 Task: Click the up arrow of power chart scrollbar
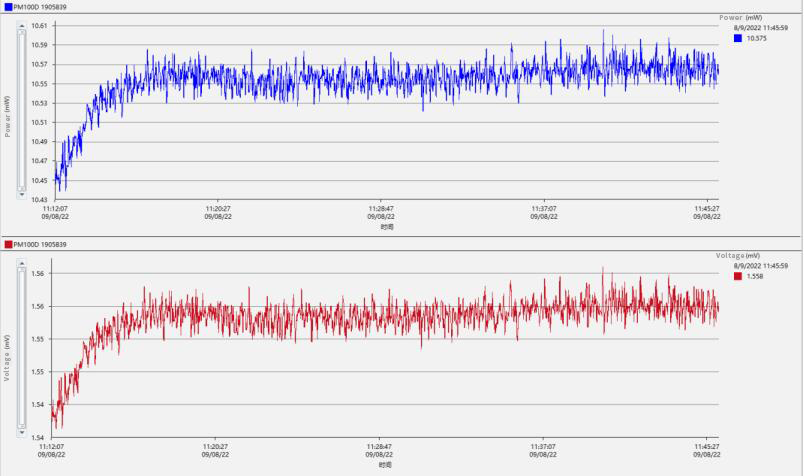[x=21, y=27]
